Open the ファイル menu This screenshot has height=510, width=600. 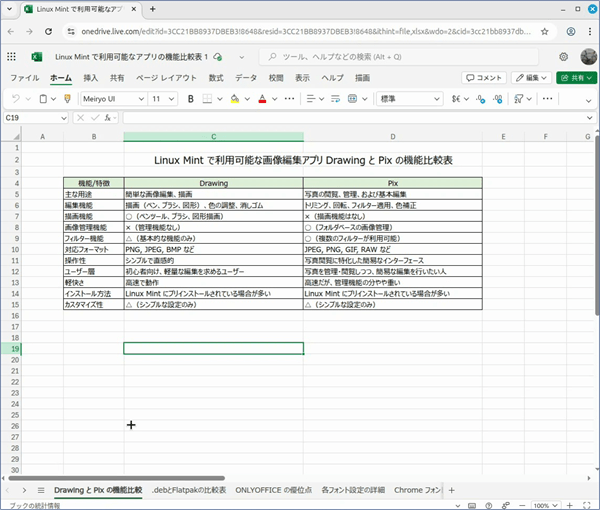click(x=24, y=78)
